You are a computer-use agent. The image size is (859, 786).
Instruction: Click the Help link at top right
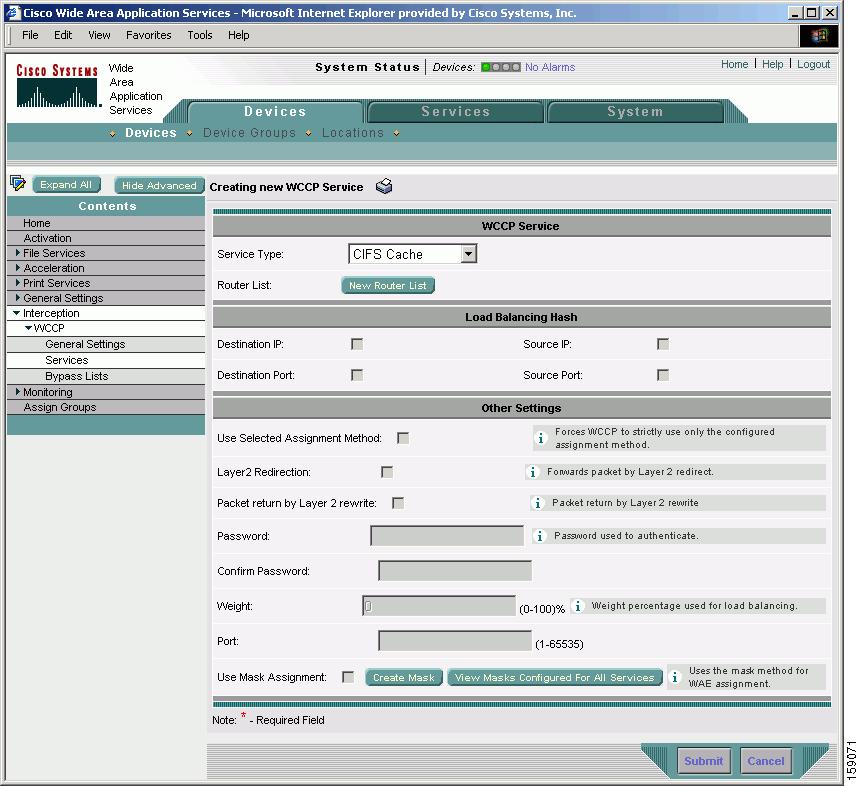(772, 64)
